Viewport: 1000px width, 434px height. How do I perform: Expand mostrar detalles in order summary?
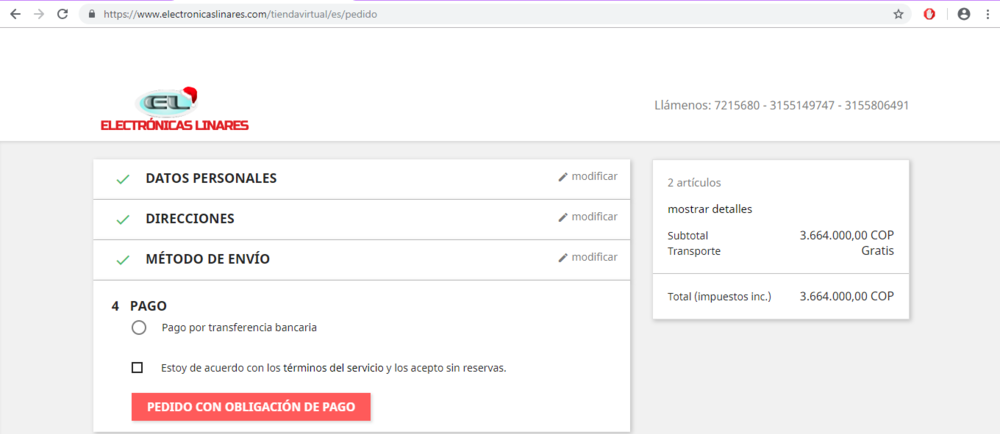tap(710, 209)
